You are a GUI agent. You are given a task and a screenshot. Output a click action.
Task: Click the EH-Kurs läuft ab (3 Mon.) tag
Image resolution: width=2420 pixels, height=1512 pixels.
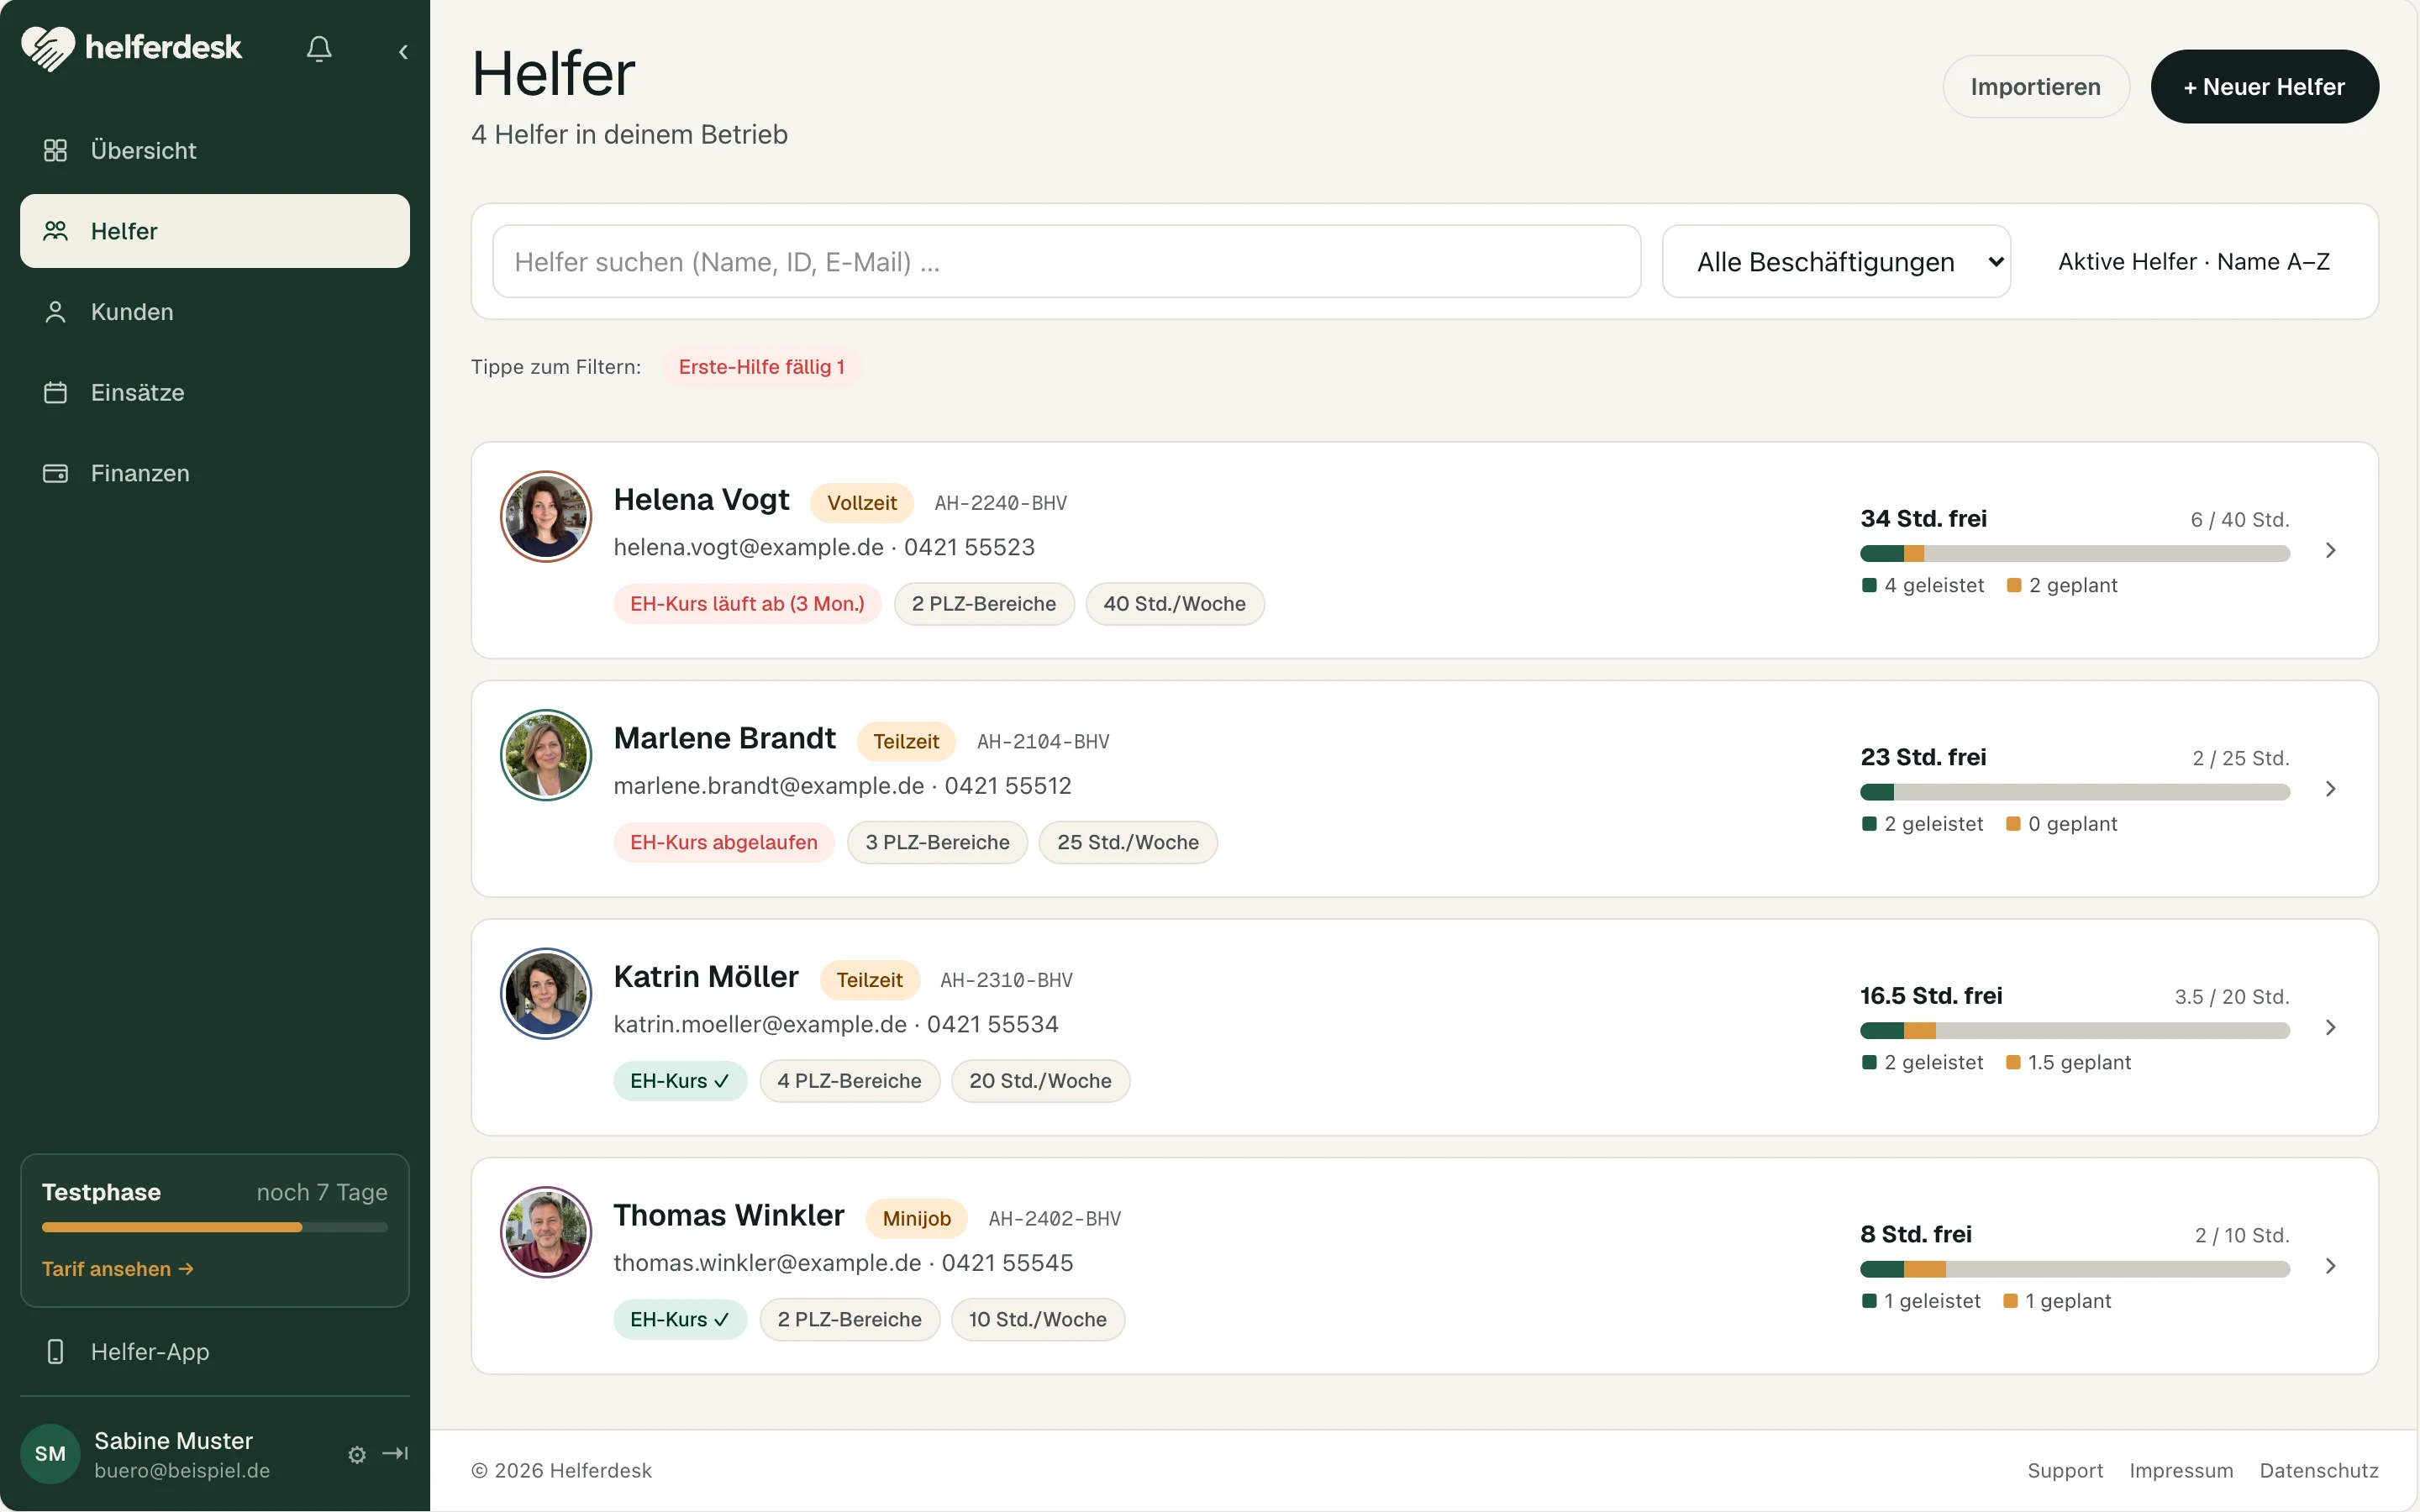747,604
